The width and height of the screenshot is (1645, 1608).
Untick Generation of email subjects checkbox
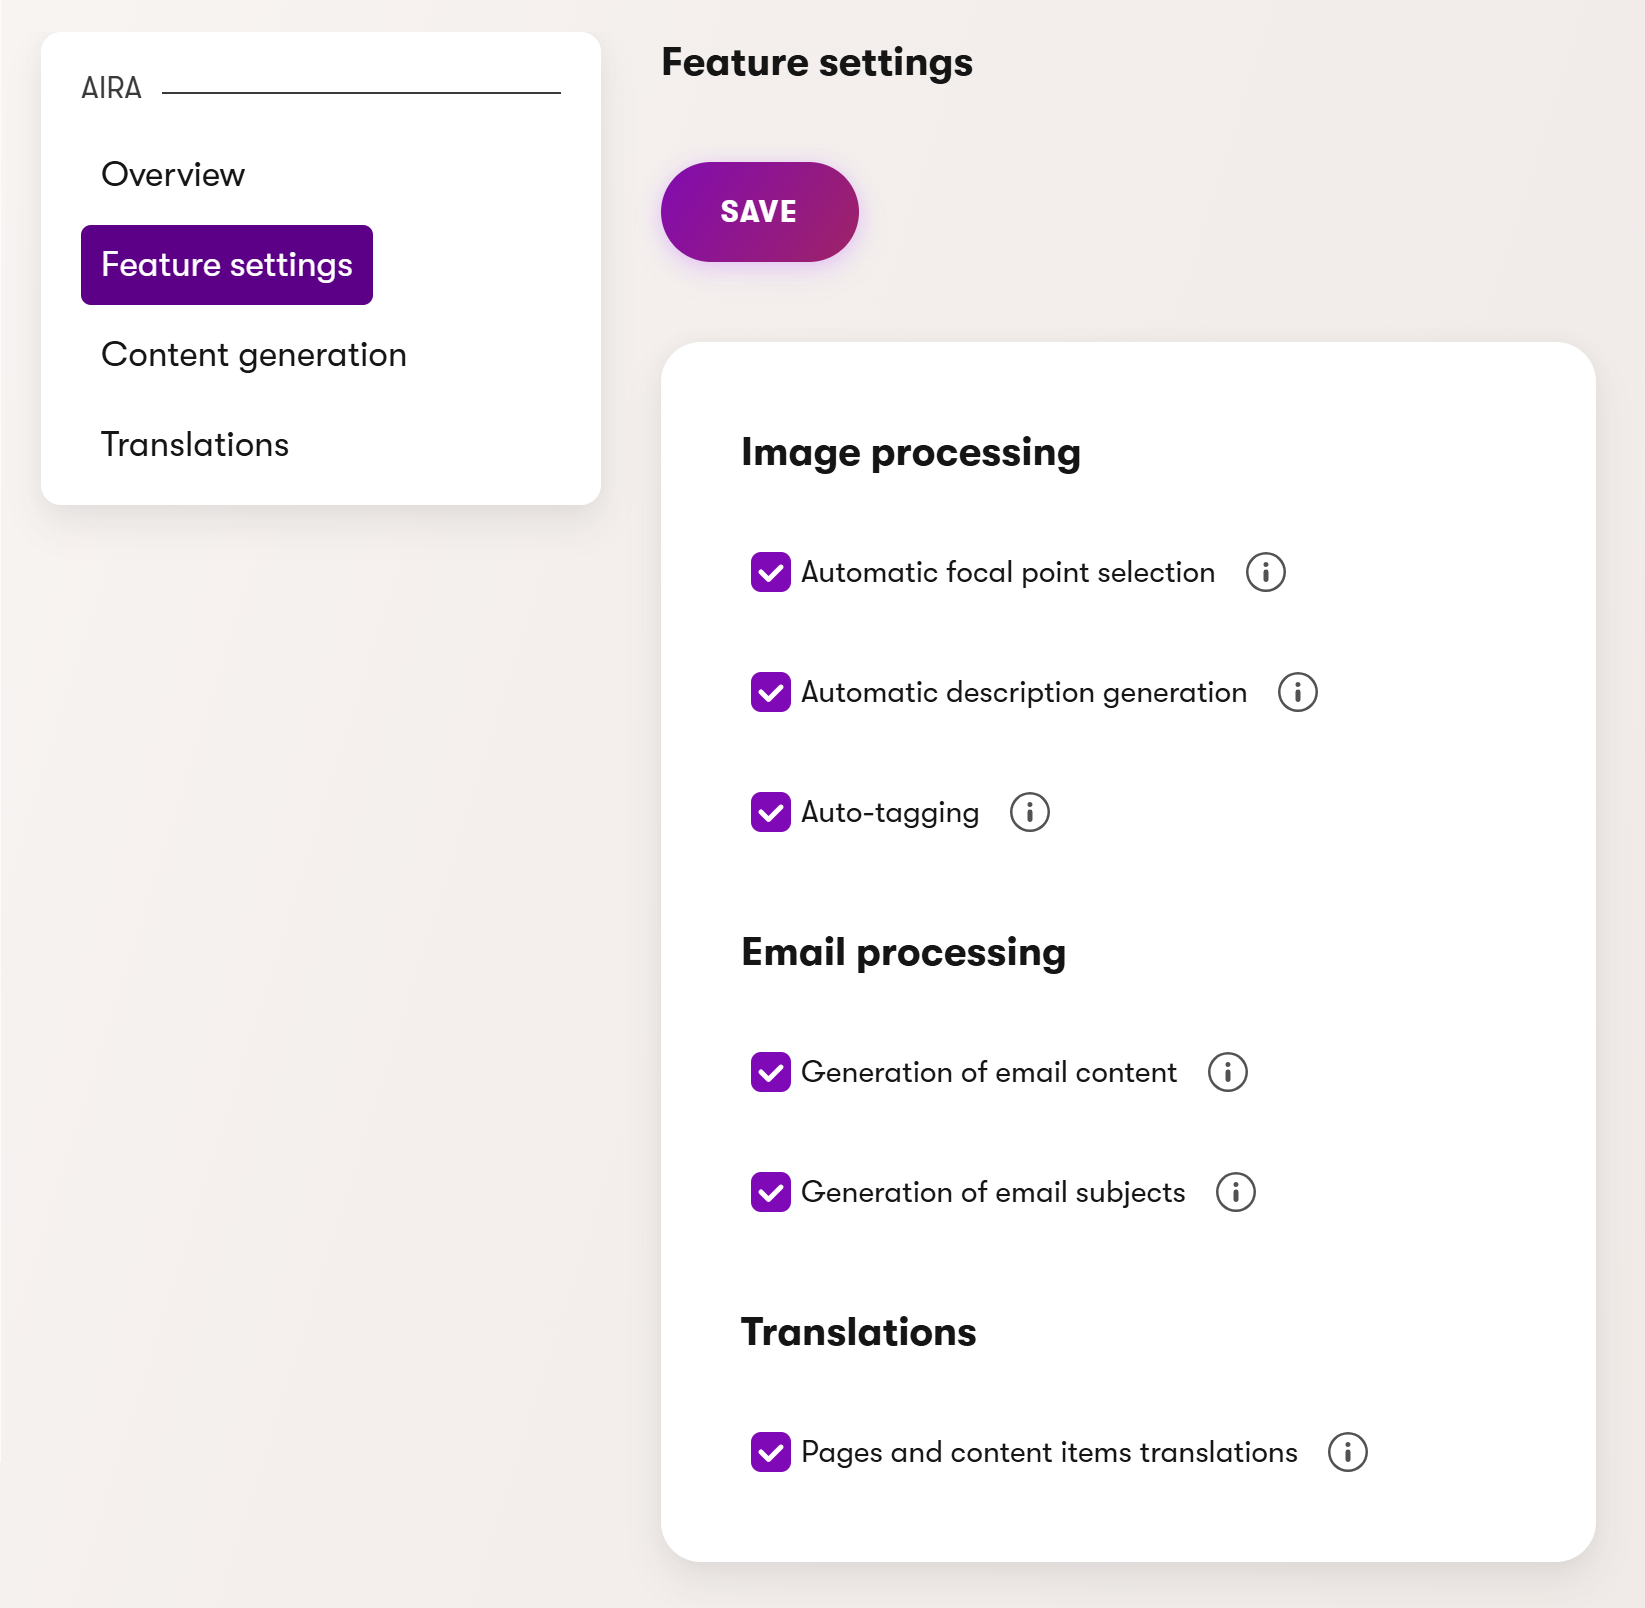tap(771, 1192)
